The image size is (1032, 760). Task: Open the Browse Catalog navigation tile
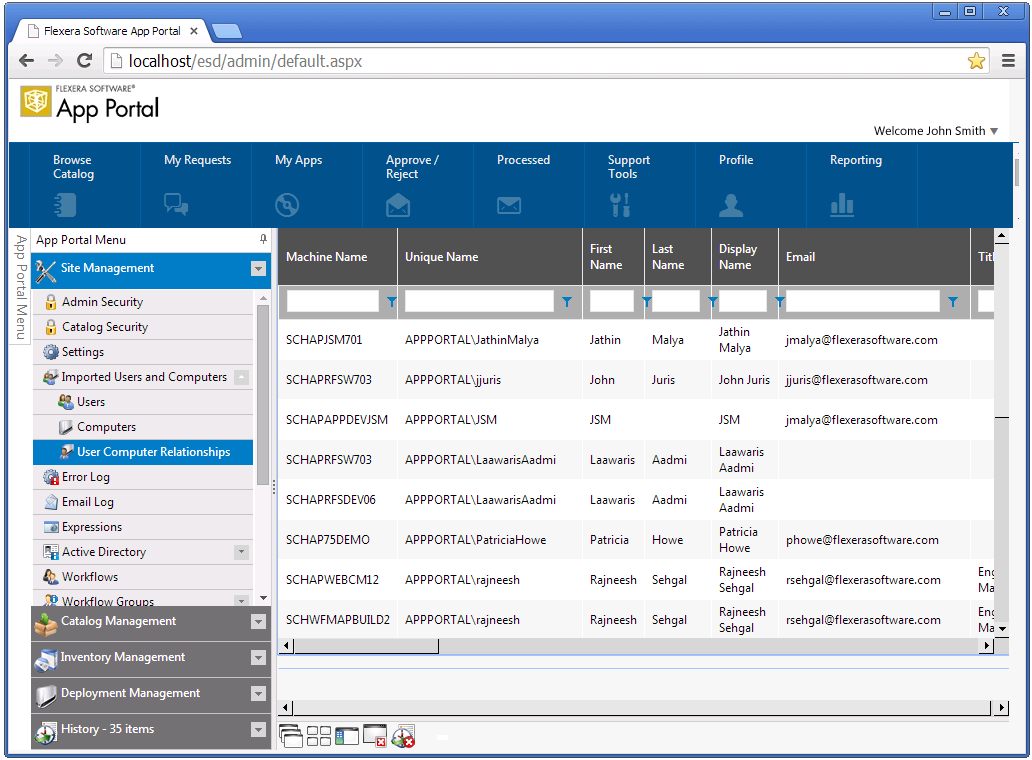click(x=84, y=185)
